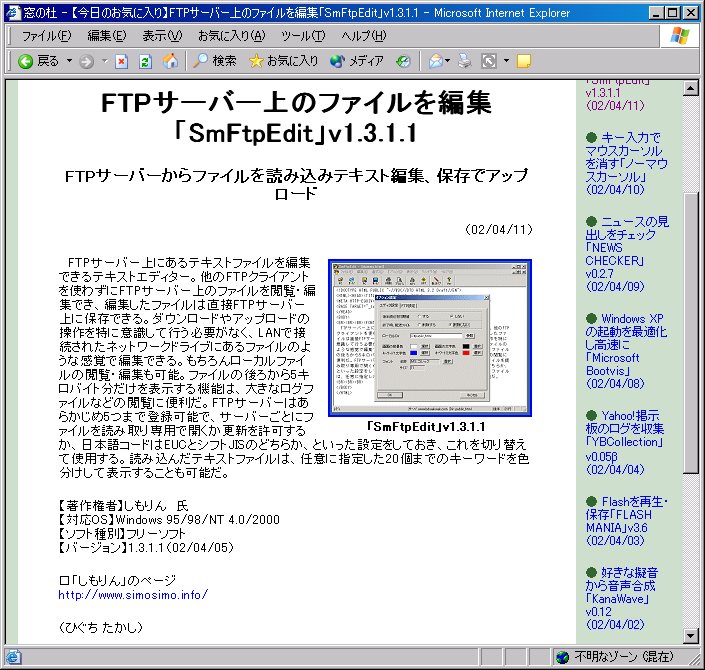
Task: Expand dropdown next to size icon
Action: 506,60
